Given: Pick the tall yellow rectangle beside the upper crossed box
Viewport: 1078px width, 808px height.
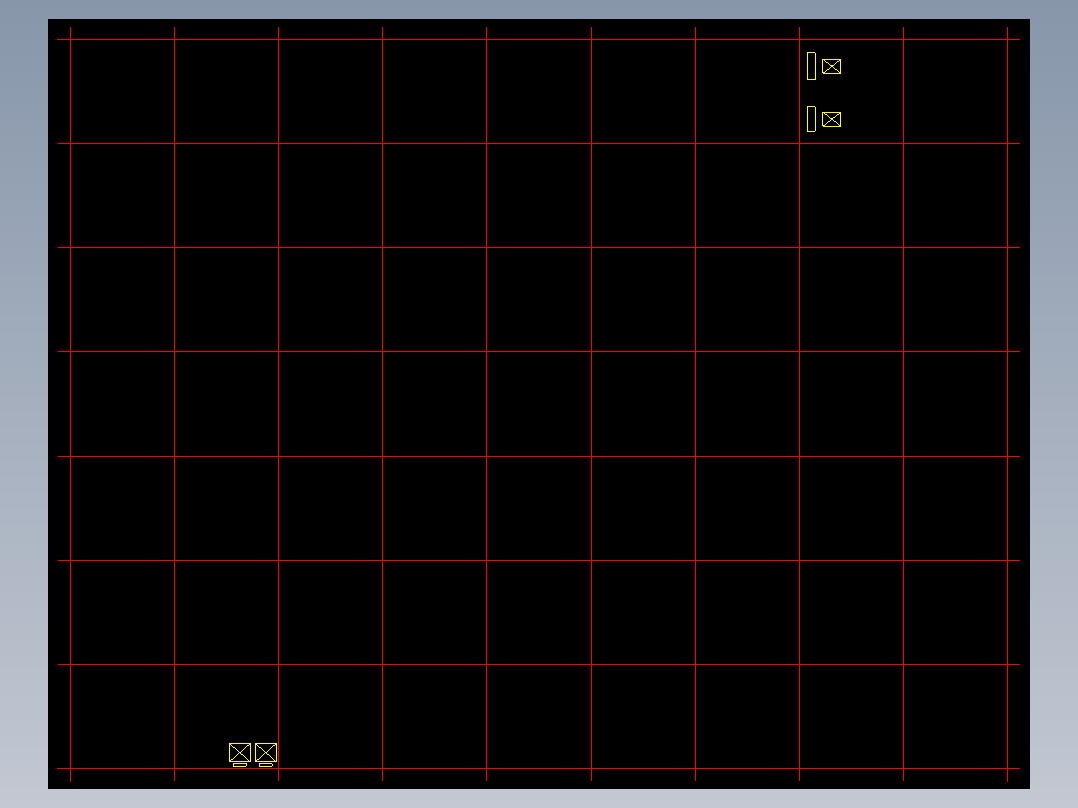Looking at the screenshot, I should [811, 66].
